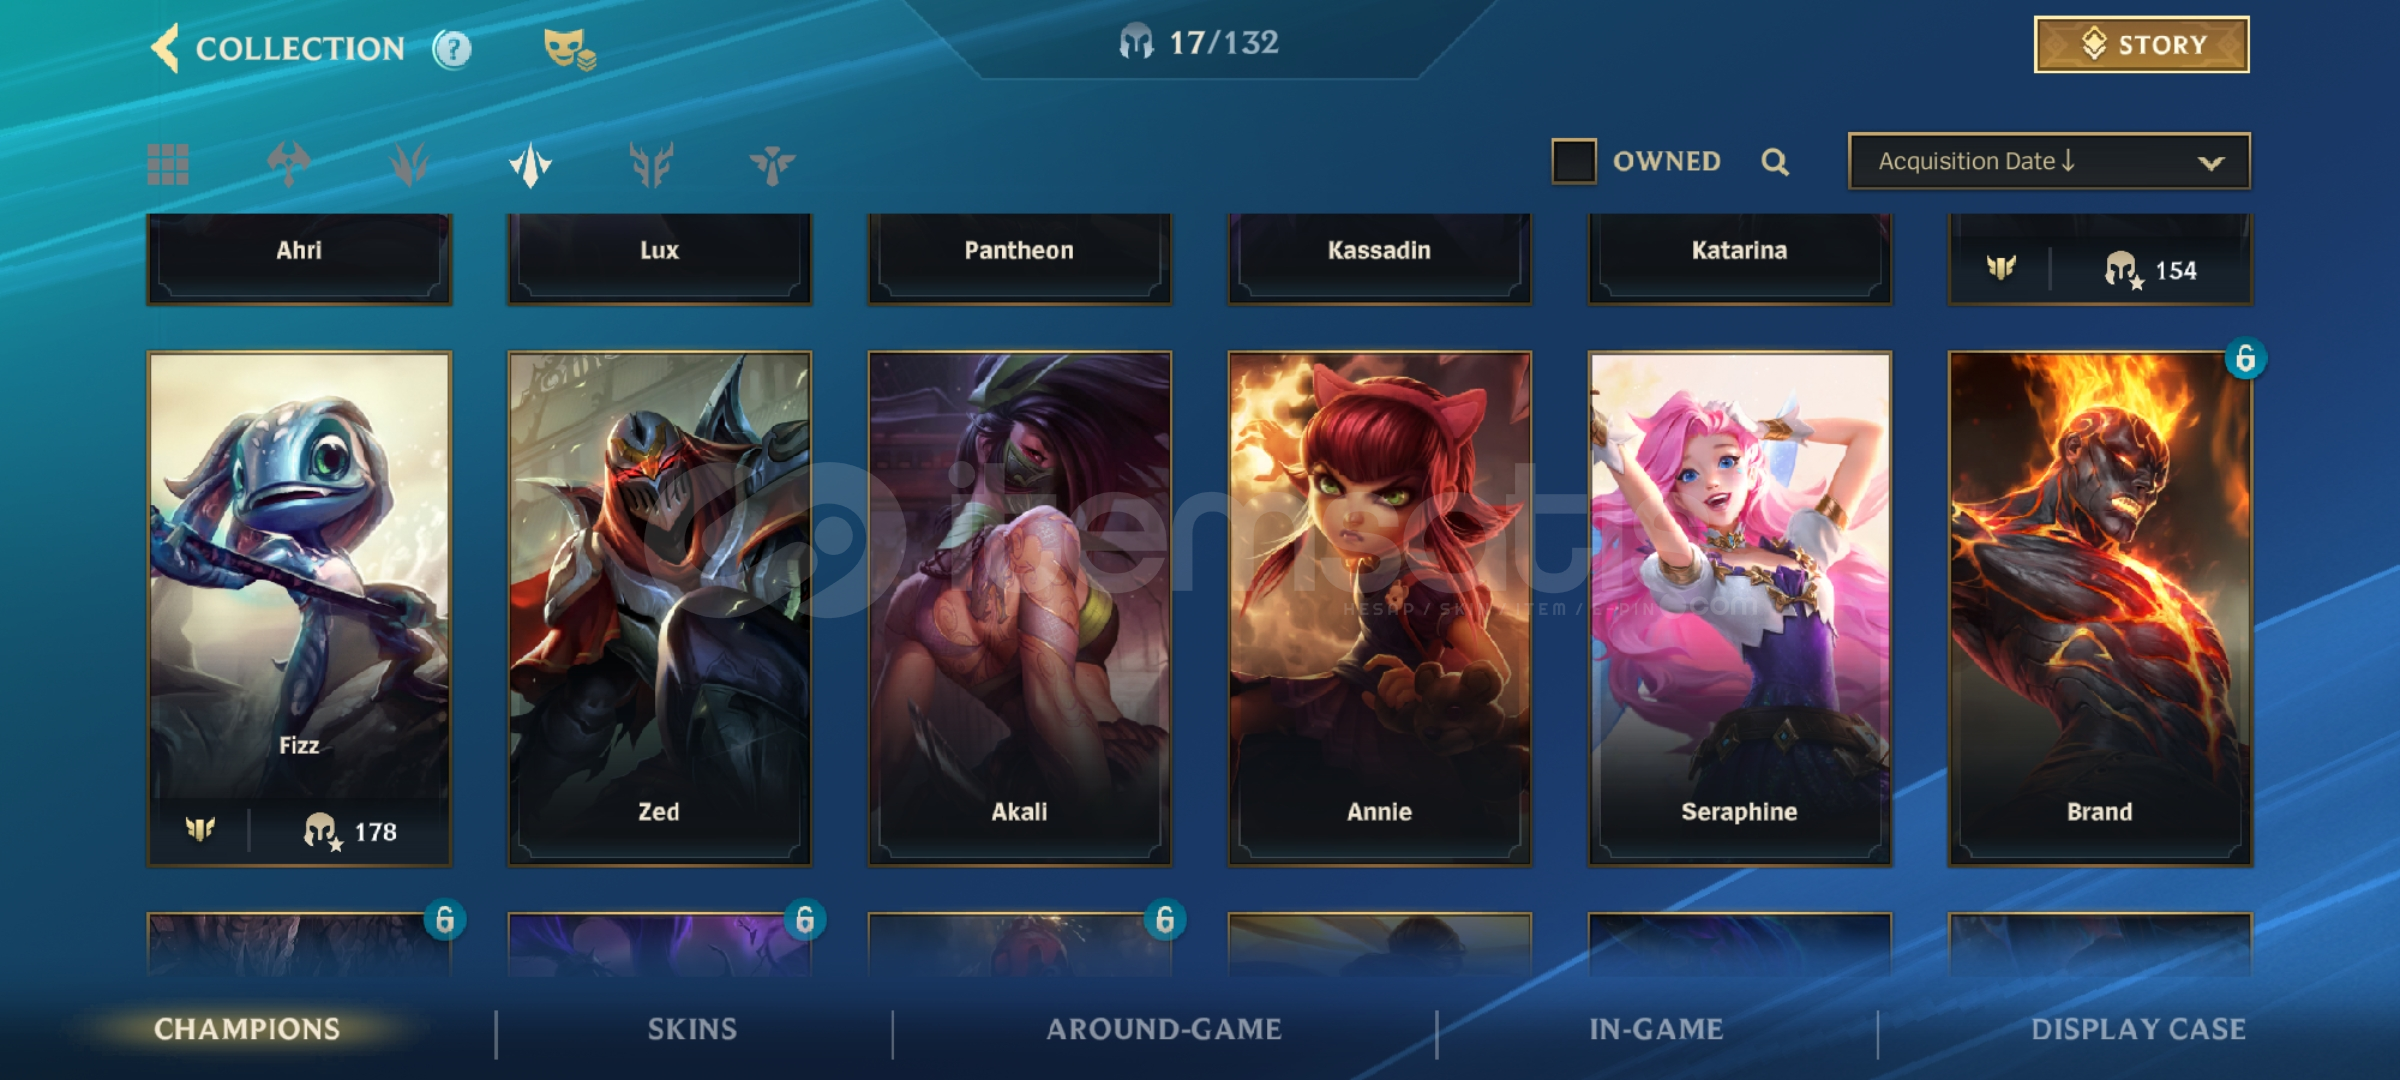Expand sort options with chevron arrow
The width and height of the screenshot is (2400, 1080).
point(2211,163)
